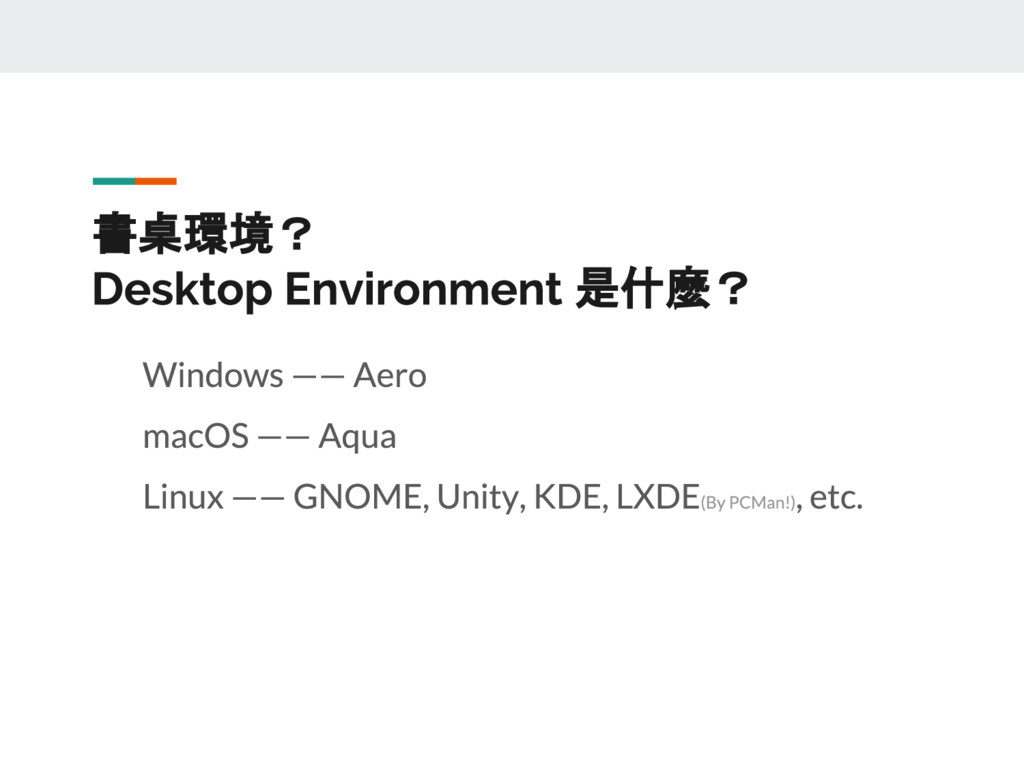Click the word Windows
This screenshot has height=768, width=1024.
tap(212, 376)
